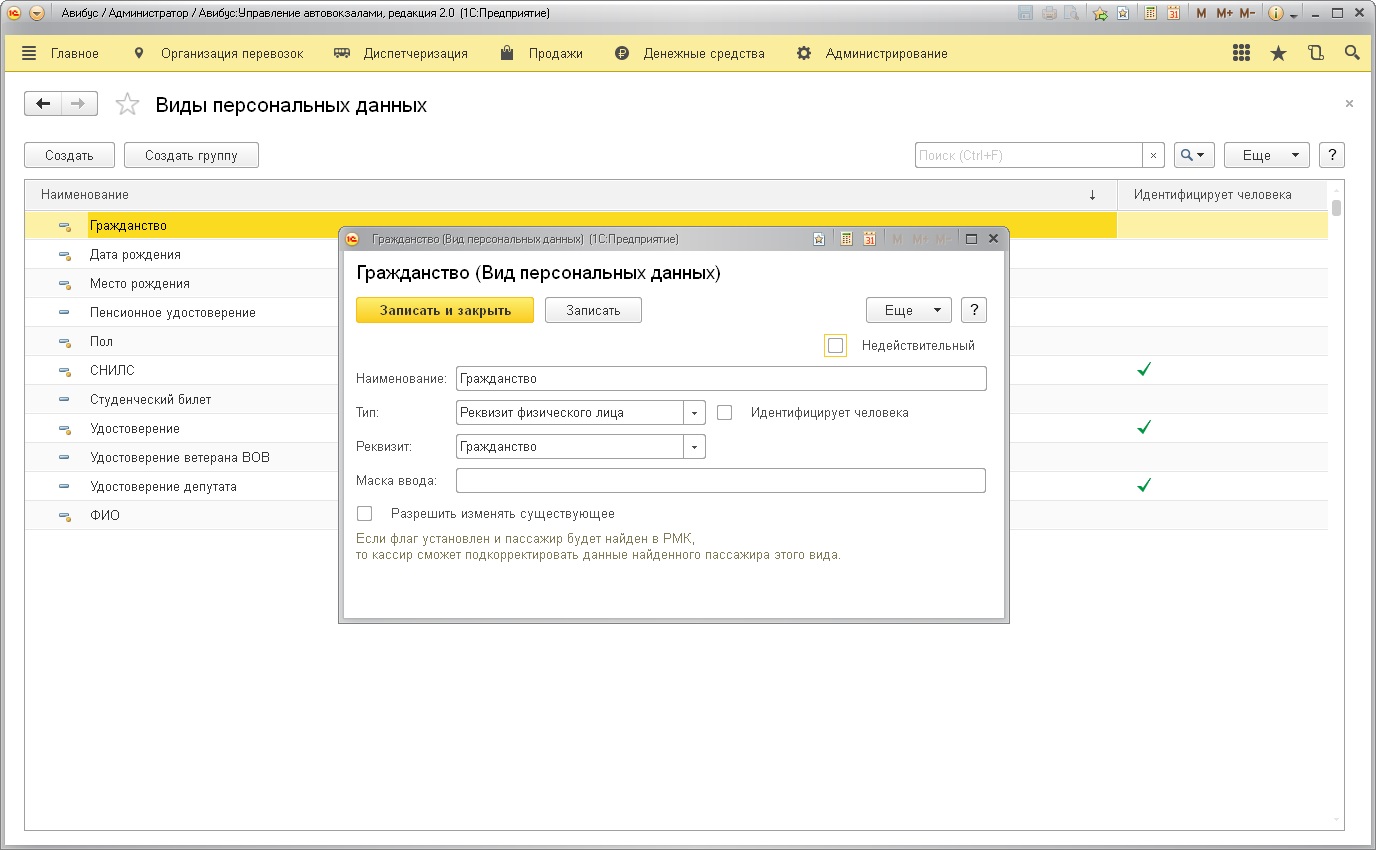This screenshot has height=850, width=1376.
Task: Expand the Реквизит dropdown list
Action: pos(694,447)
